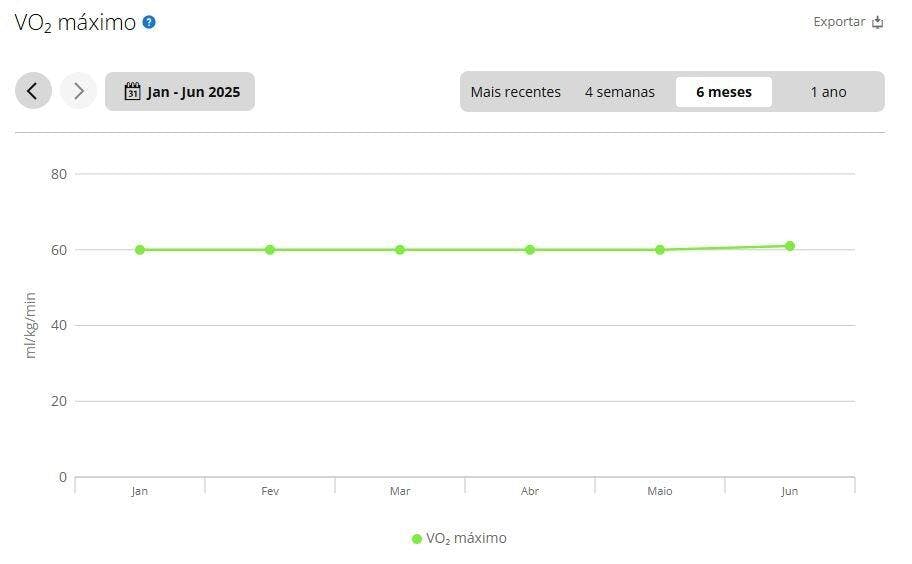
Task: Select the Jan data point on chart
Action: click(x=140, y=250)
